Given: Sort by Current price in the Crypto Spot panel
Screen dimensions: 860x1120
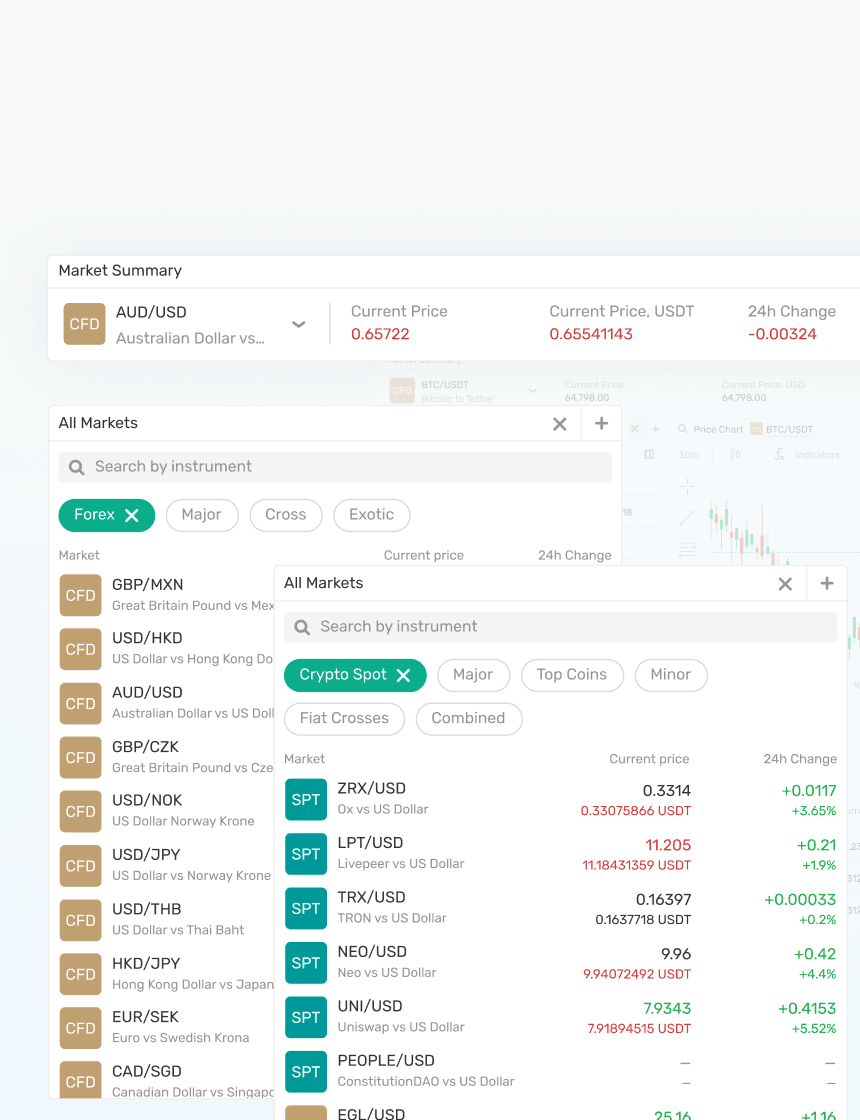Looking at the screenshot, I should tap(649, 759).
